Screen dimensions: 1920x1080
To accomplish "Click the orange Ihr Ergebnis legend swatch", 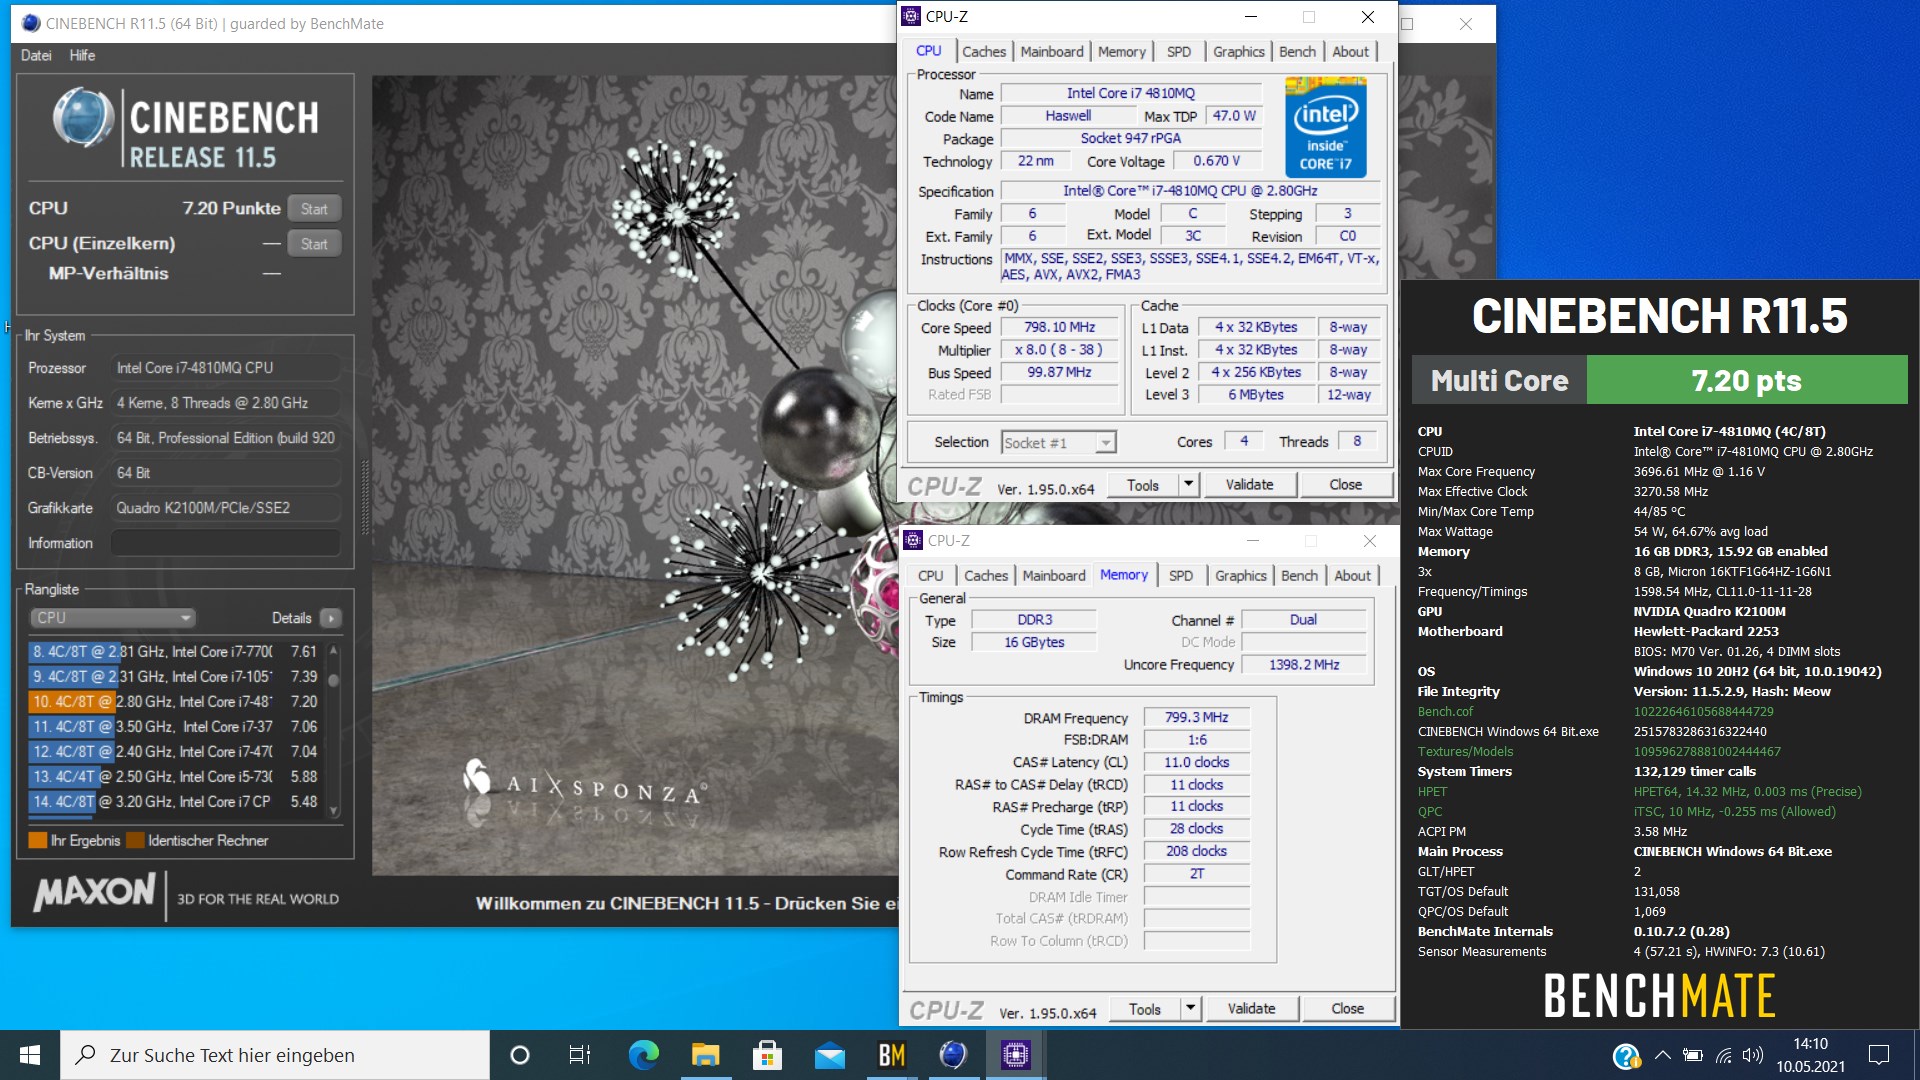I will coord(38,840).
